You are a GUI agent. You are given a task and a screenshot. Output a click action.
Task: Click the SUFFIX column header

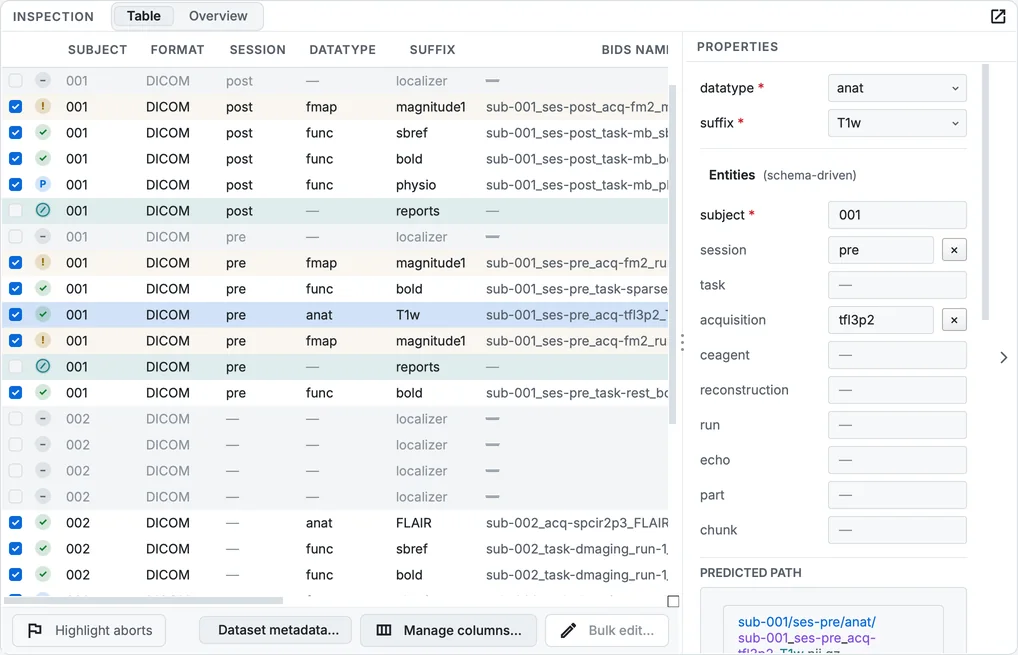[432, 50]
